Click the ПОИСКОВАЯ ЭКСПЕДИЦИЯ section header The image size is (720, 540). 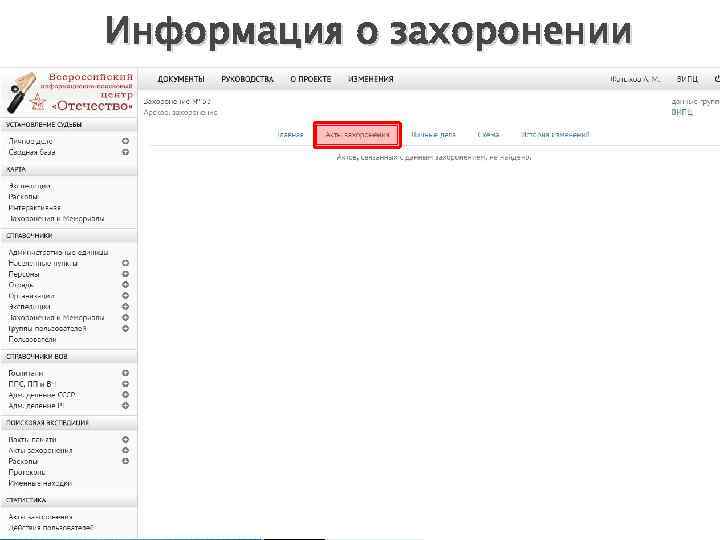click(x=69, y=423)
